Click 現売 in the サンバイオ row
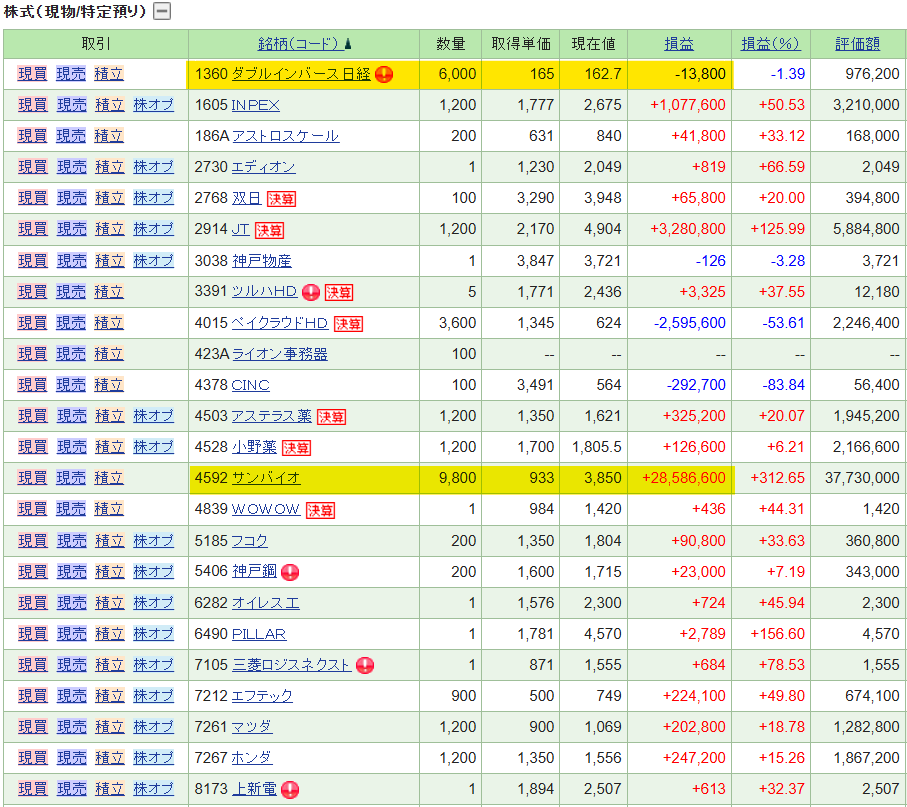Image resolution: width=907 pixels, height=807 pixels. point(71,478)
